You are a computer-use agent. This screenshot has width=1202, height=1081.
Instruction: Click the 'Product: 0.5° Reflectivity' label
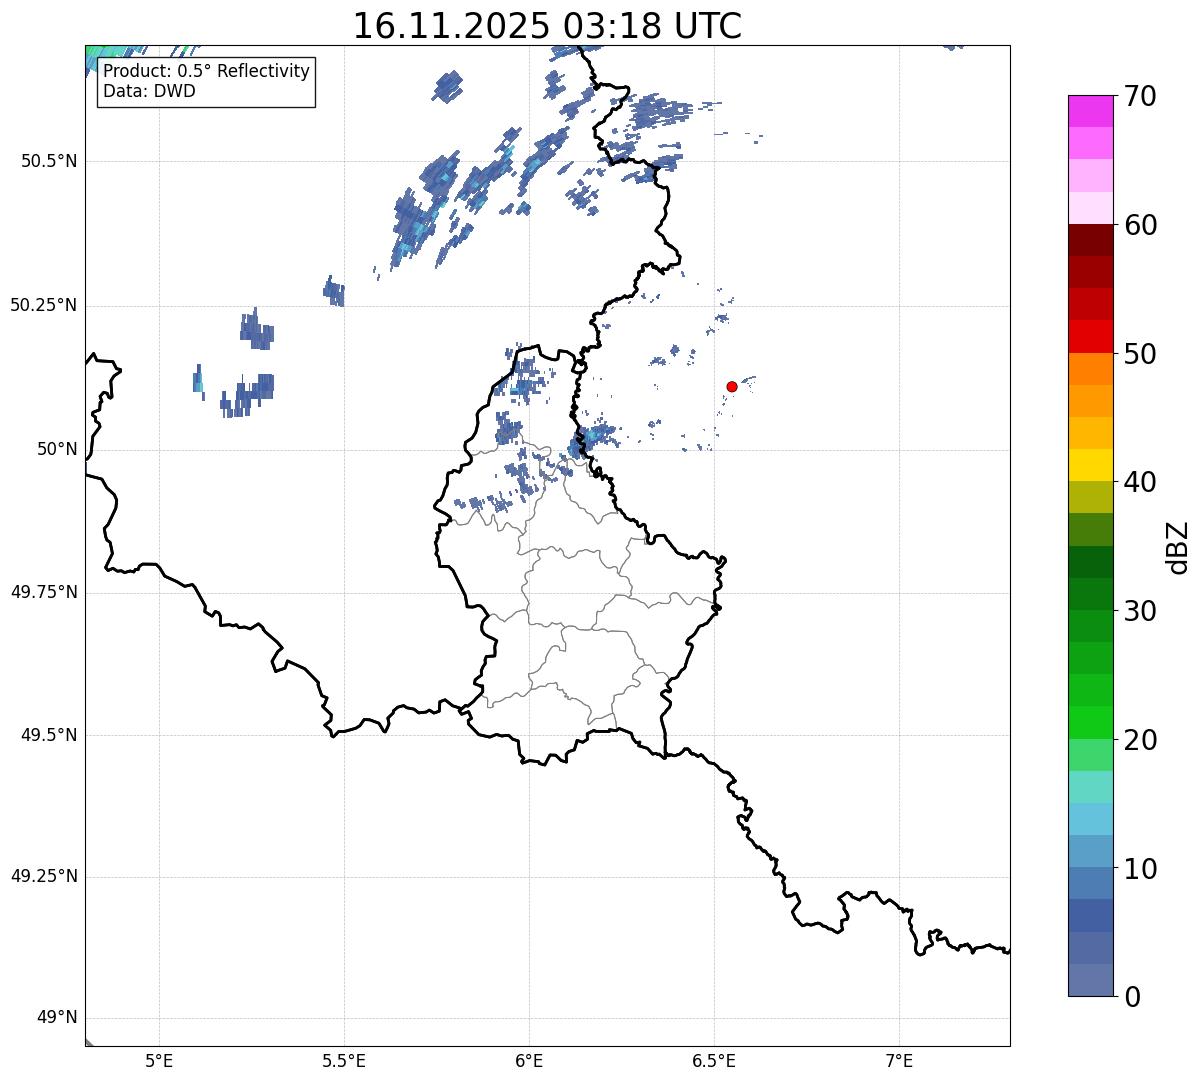tap(206, 72)
